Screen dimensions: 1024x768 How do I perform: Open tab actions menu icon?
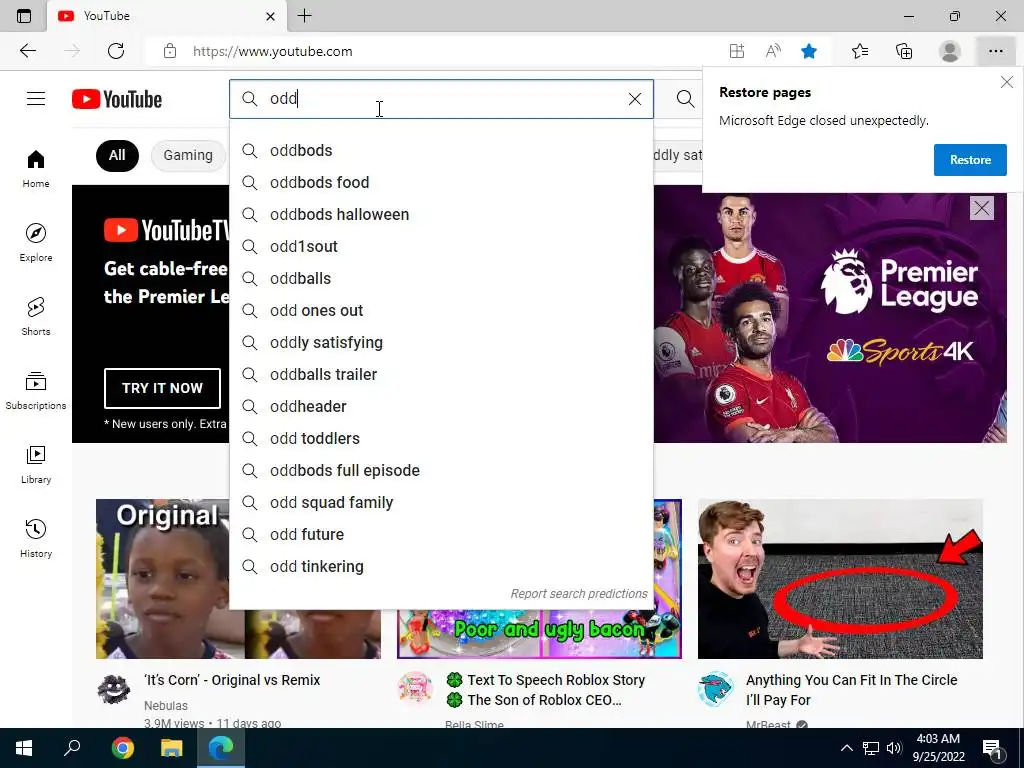[24, 16]
